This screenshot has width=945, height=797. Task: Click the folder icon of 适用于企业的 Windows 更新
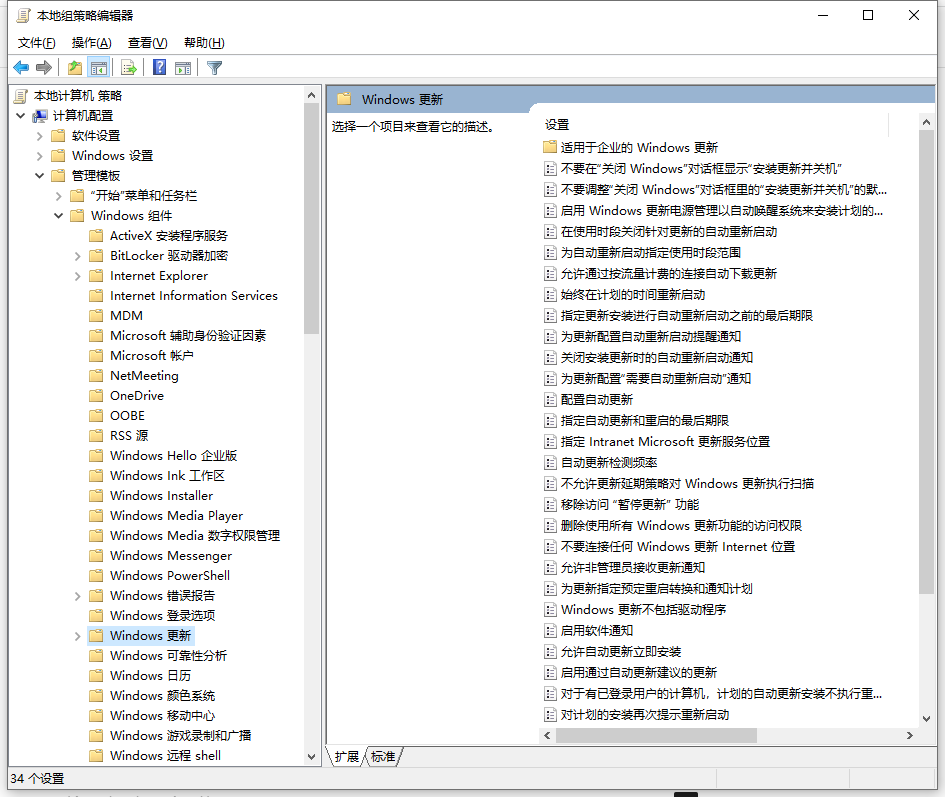pyautogui.click(x=550, y=147)
